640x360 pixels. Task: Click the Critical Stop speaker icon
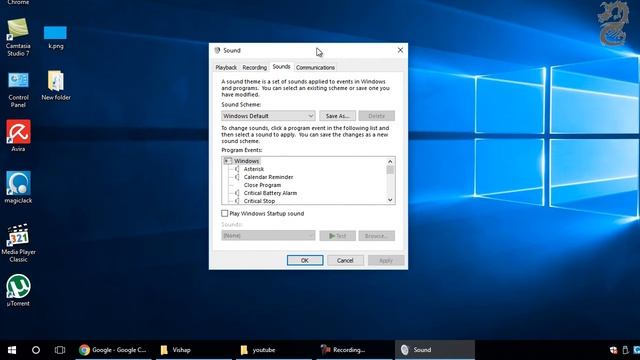(x=237, y=201)
